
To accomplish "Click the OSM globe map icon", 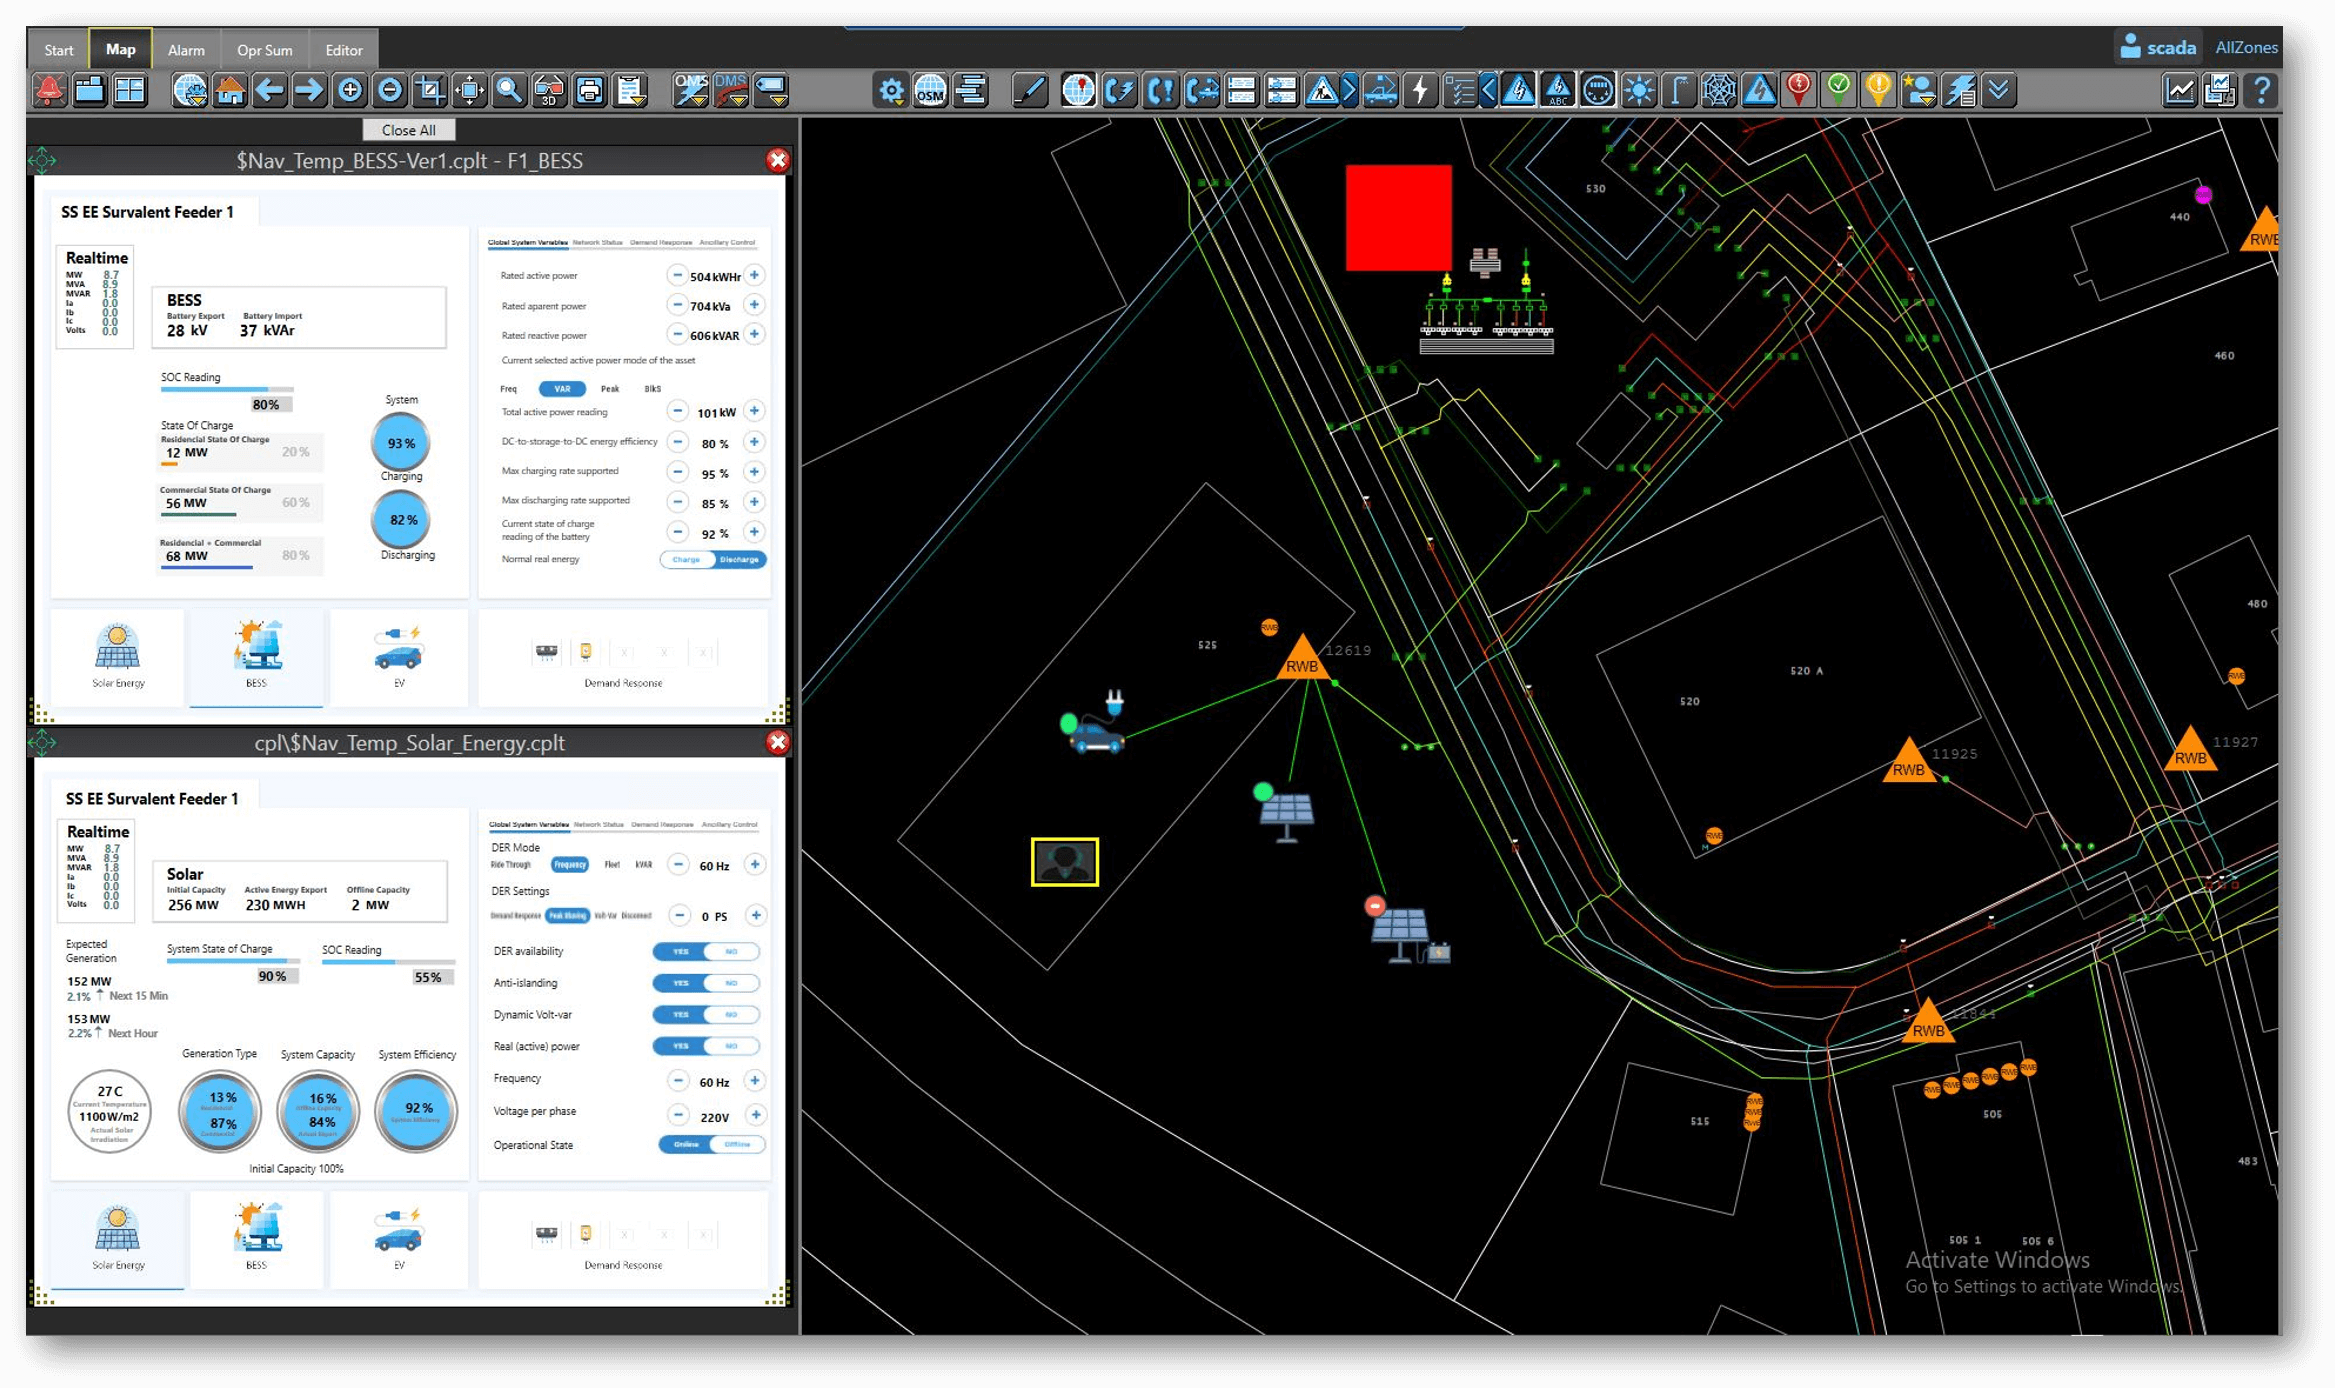I will [x=930, y=91].
